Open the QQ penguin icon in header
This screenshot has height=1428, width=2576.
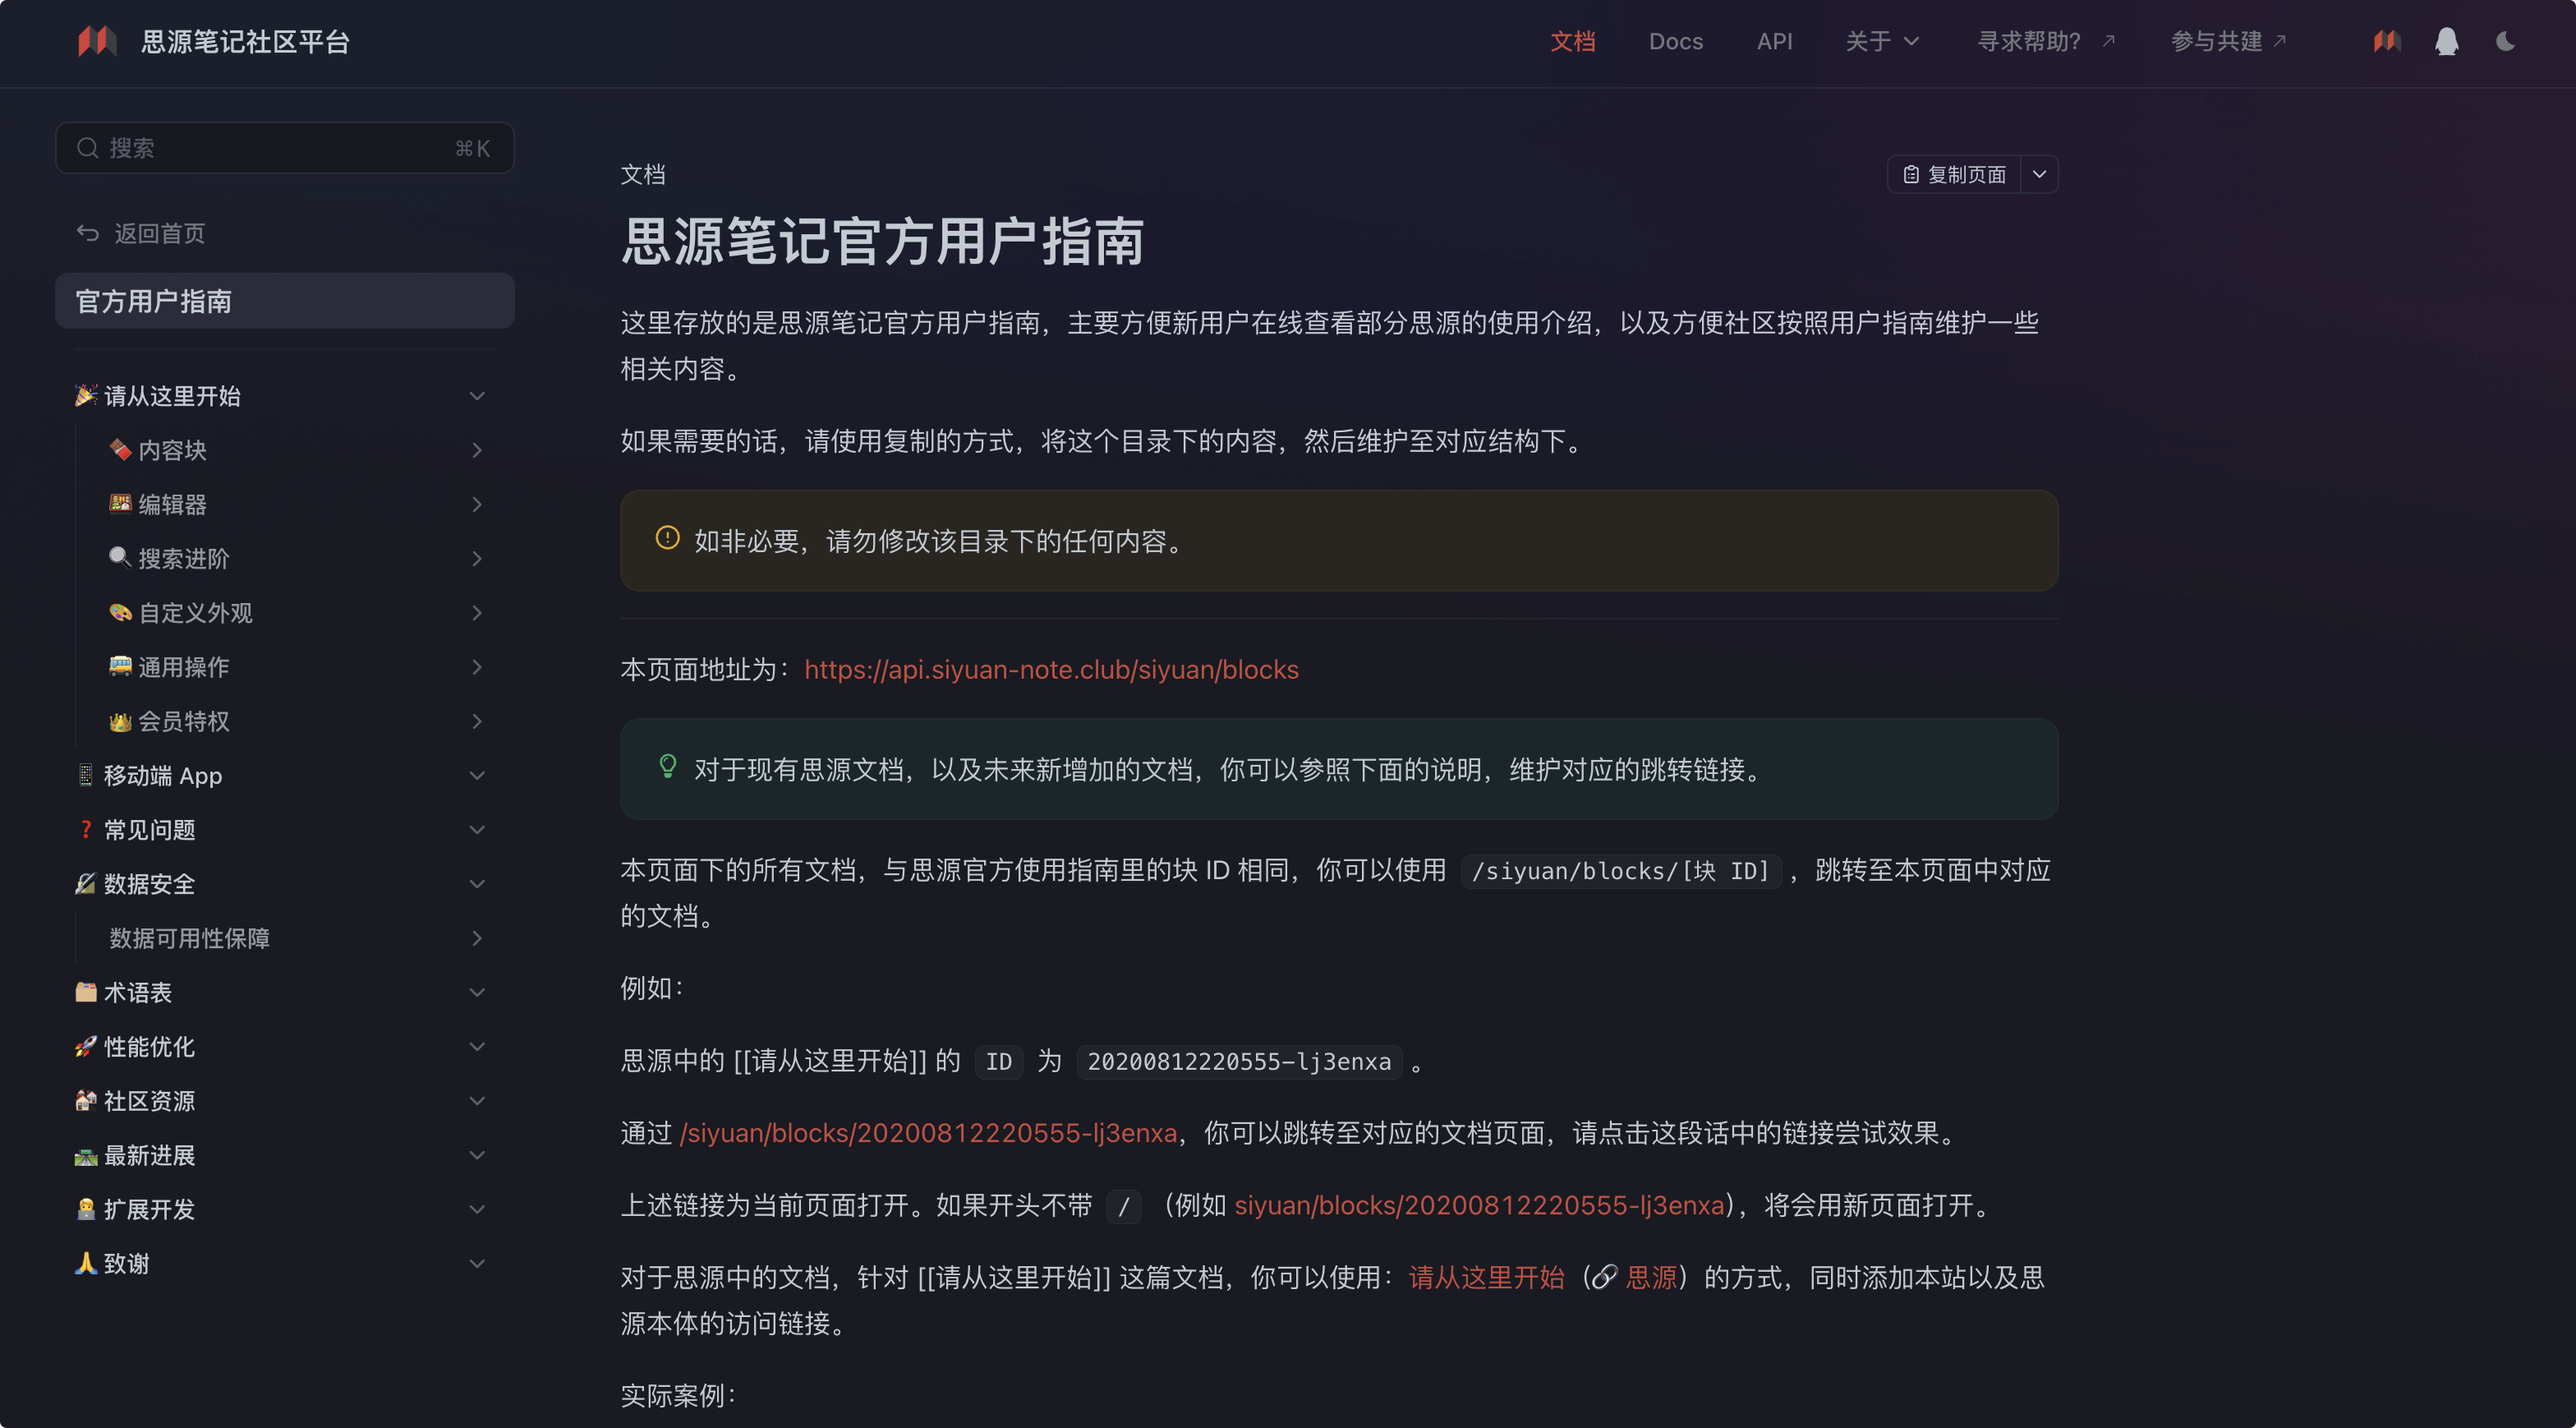coord(2446,41)
